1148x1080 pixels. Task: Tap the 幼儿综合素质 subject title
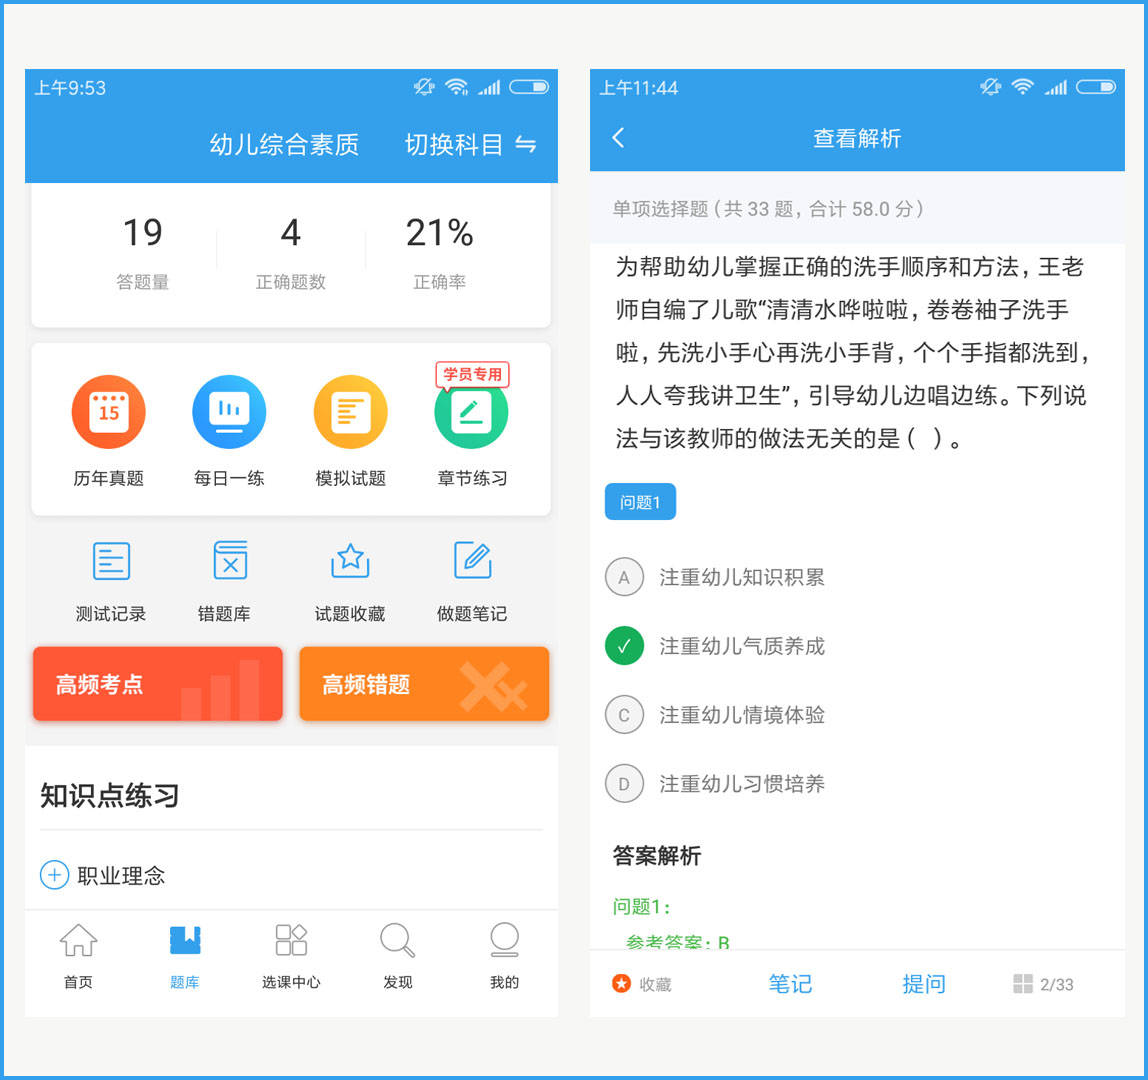pos(284,144)
